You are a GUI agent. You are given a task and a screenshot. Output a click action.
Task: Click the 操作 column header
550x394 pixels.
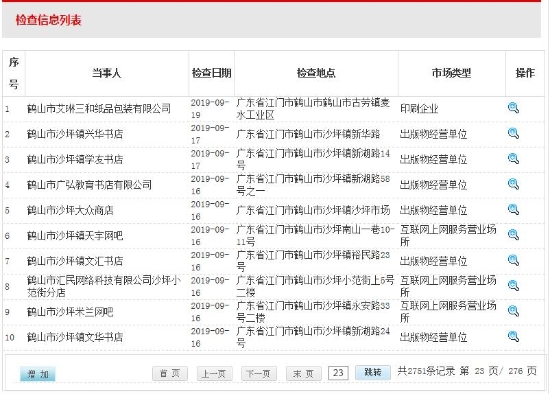pyautogui.click(x=525, y=73)
